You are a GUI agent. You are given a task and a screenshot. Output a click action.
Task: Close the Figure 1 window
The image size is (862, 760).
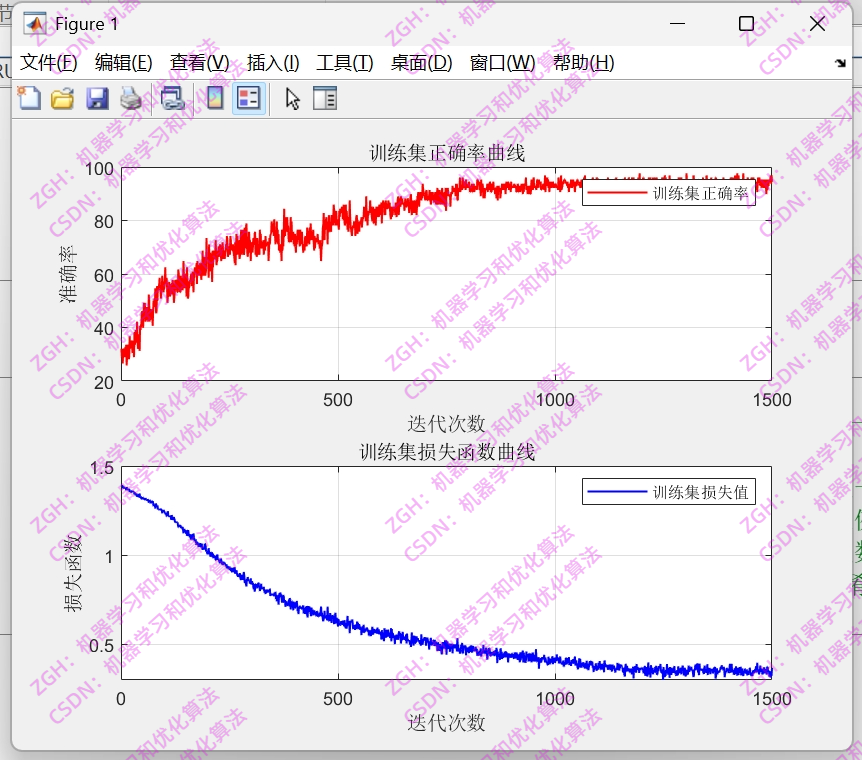[817, 24]
